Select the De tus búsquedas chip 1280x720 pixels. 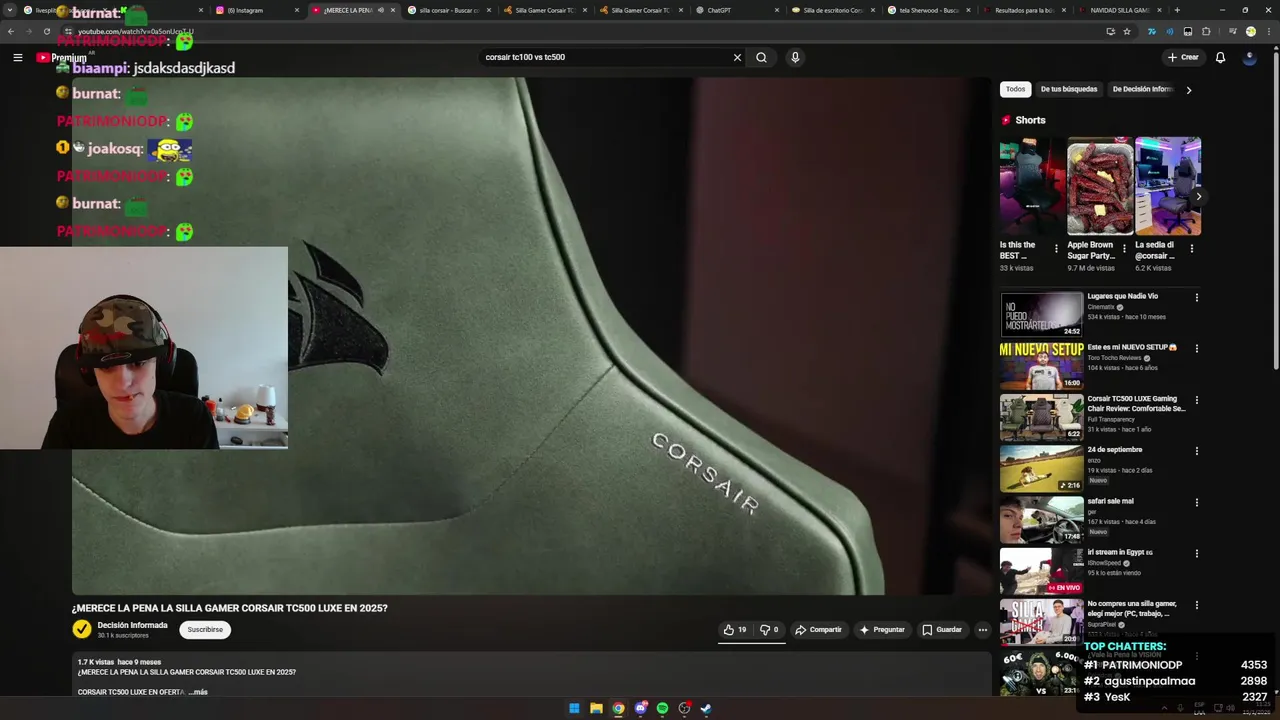point(1069,89)
